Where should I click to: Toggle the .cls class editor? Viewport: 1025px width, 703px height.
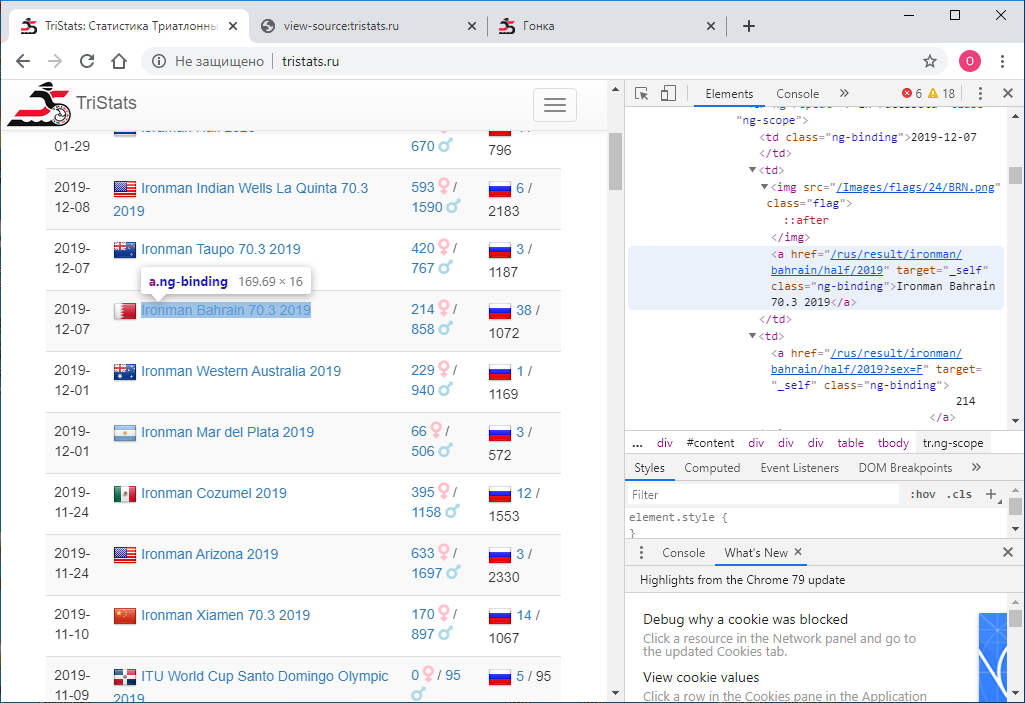click(x=959, y=493)
